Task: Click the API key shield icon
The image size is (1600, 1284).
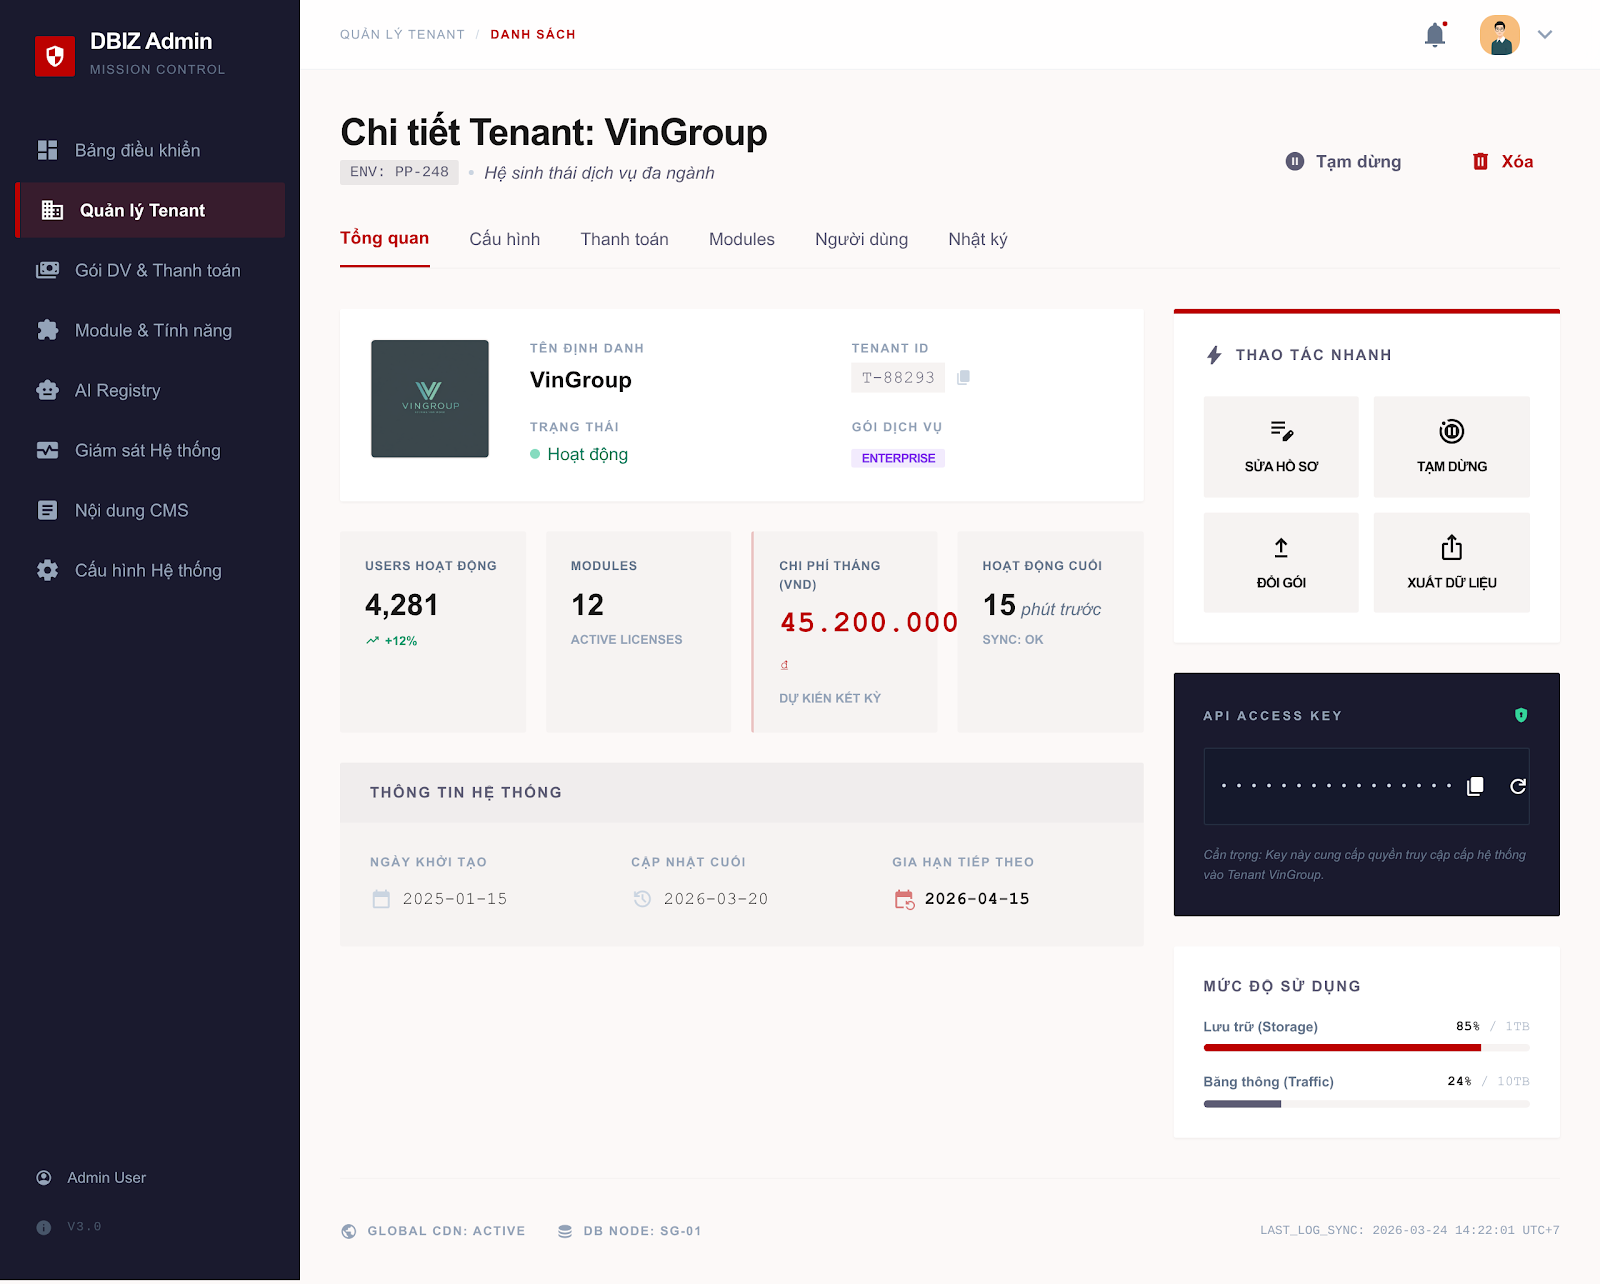Action: 1521,715
